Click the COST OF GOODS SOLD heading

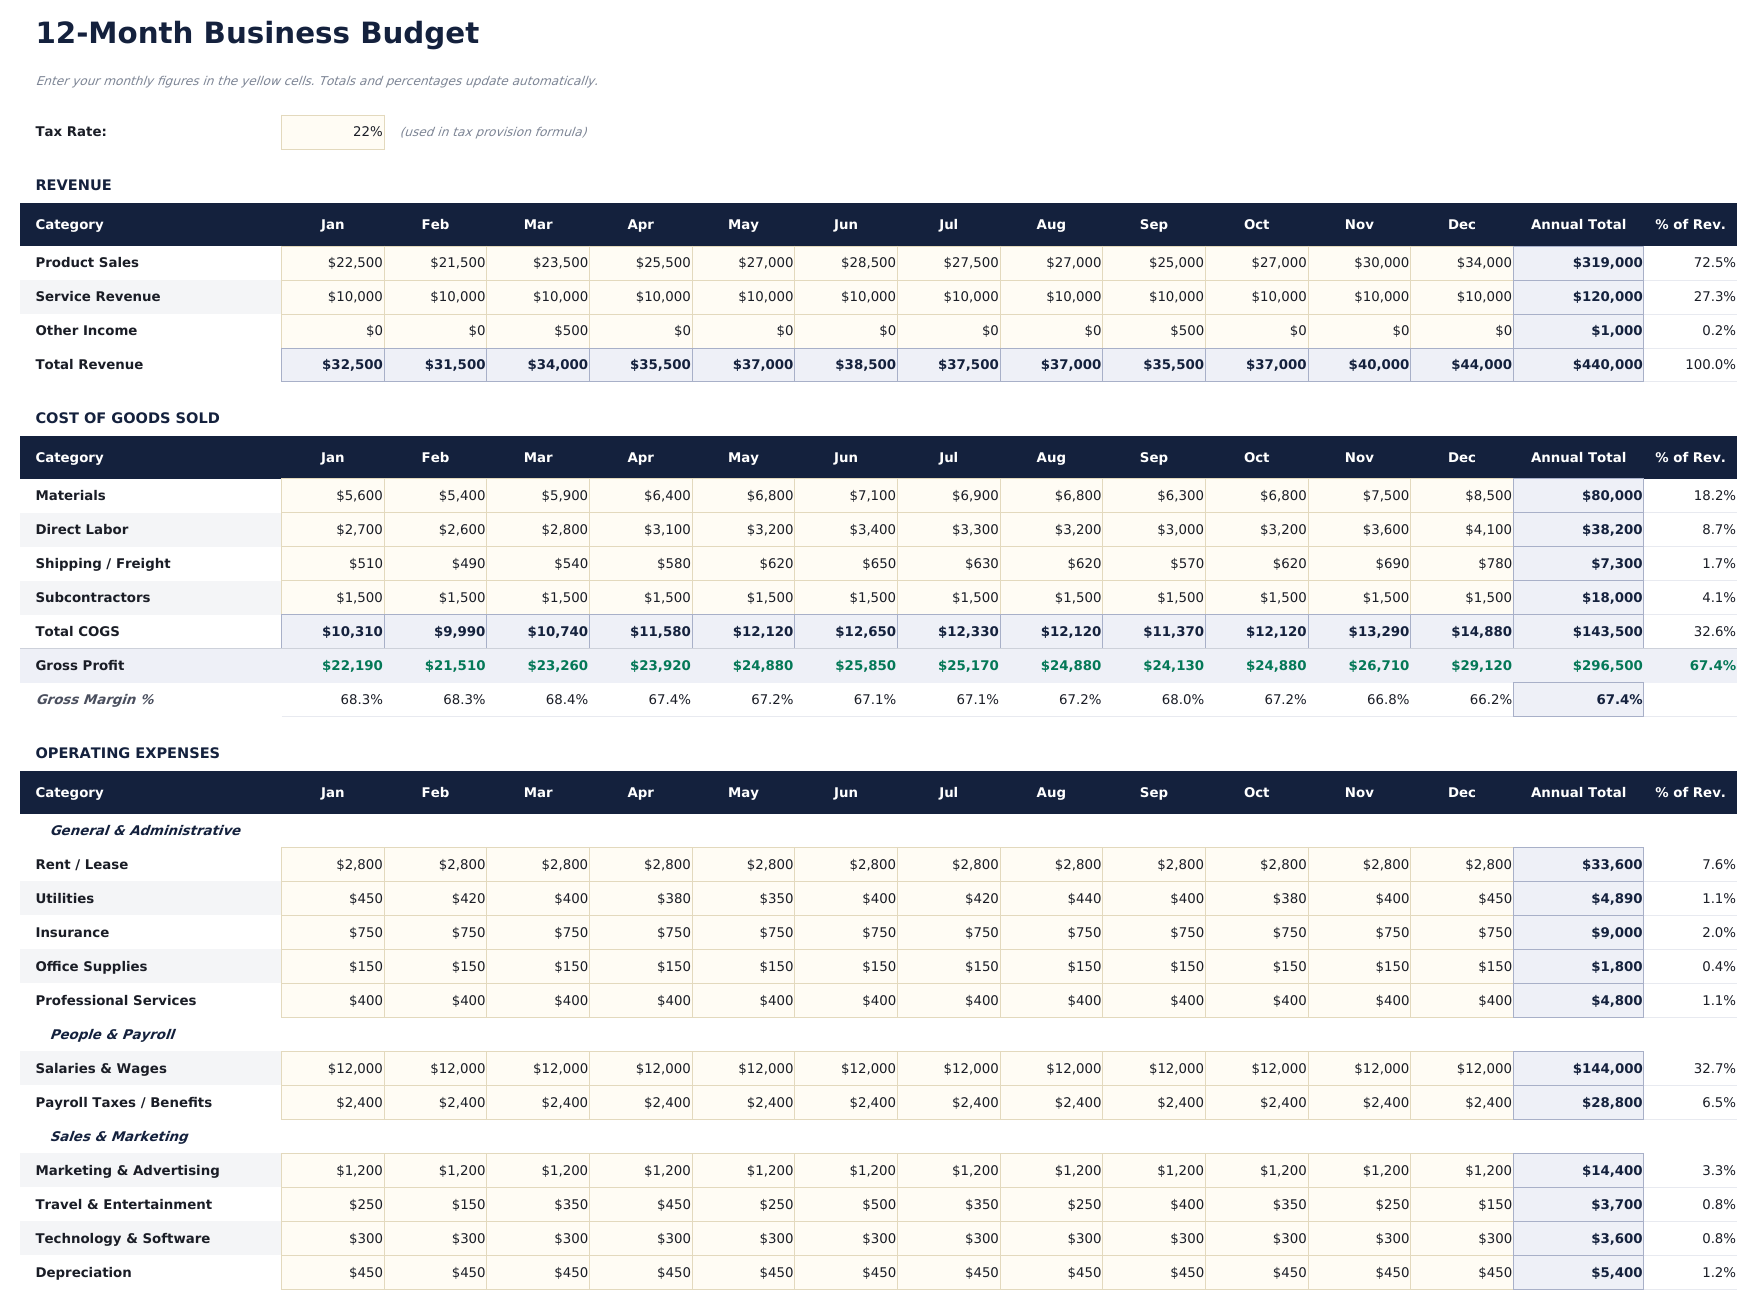coord(127,417)
